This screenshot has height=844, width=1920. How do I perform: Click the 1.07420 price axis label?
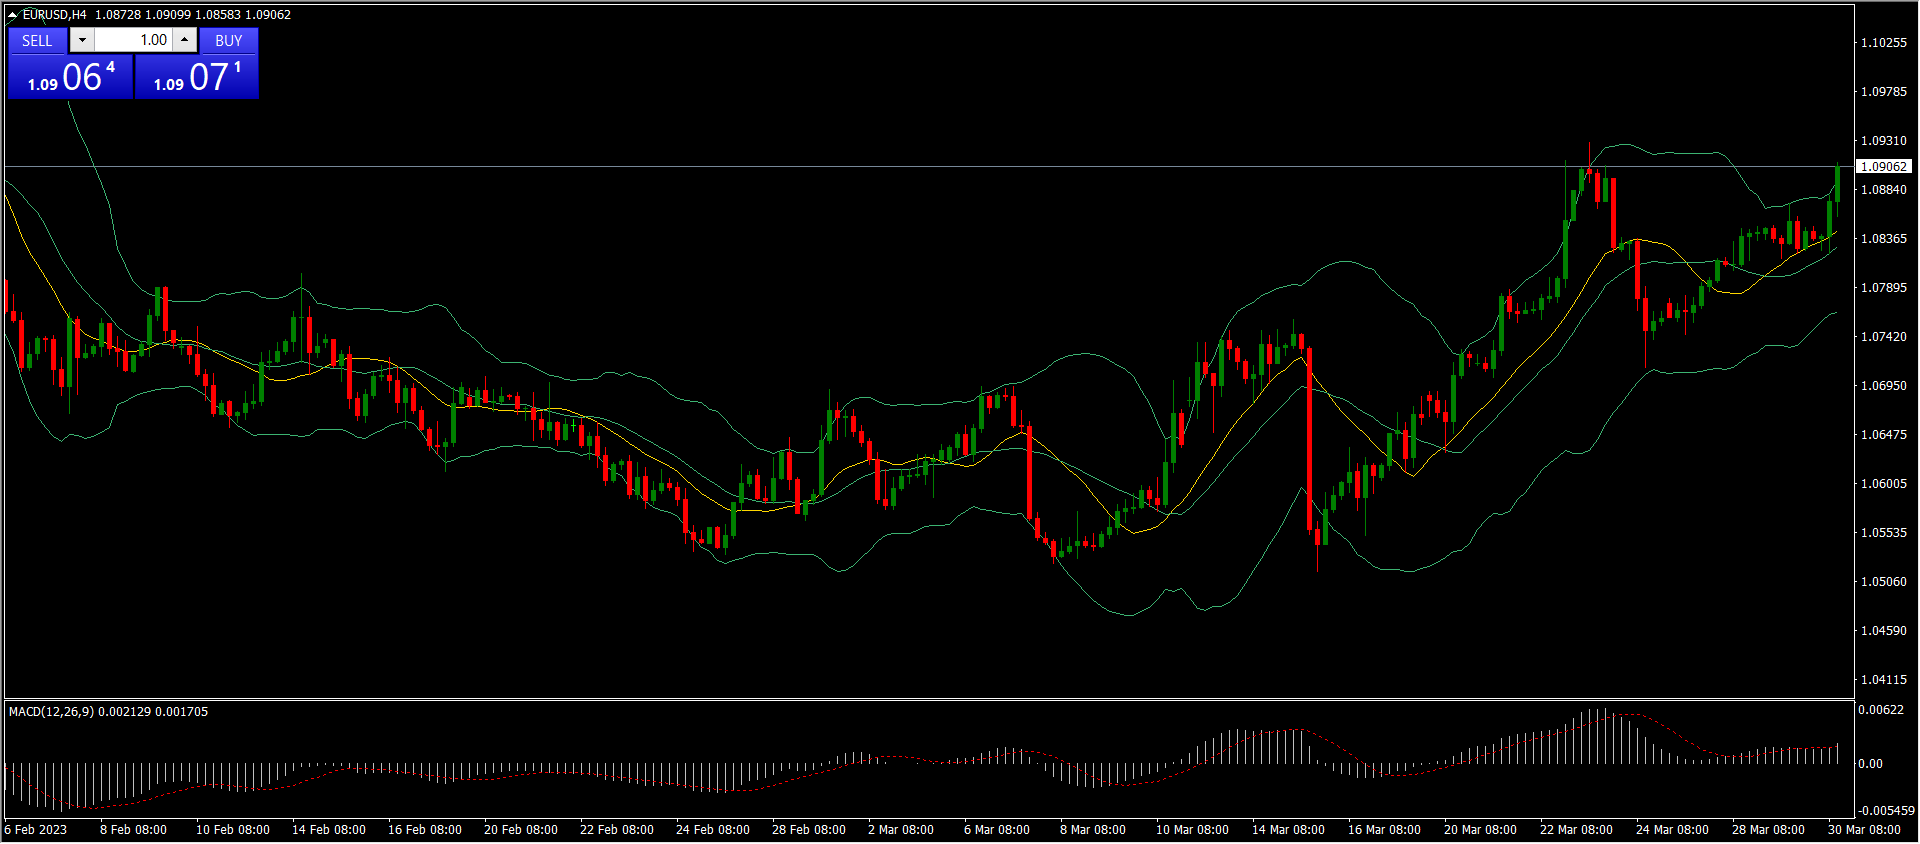point(1883,337)
